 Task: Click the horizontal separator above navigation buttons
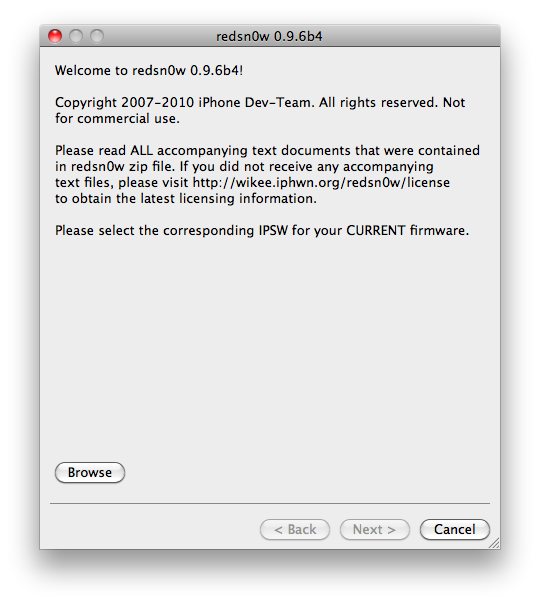click(270, 503)
